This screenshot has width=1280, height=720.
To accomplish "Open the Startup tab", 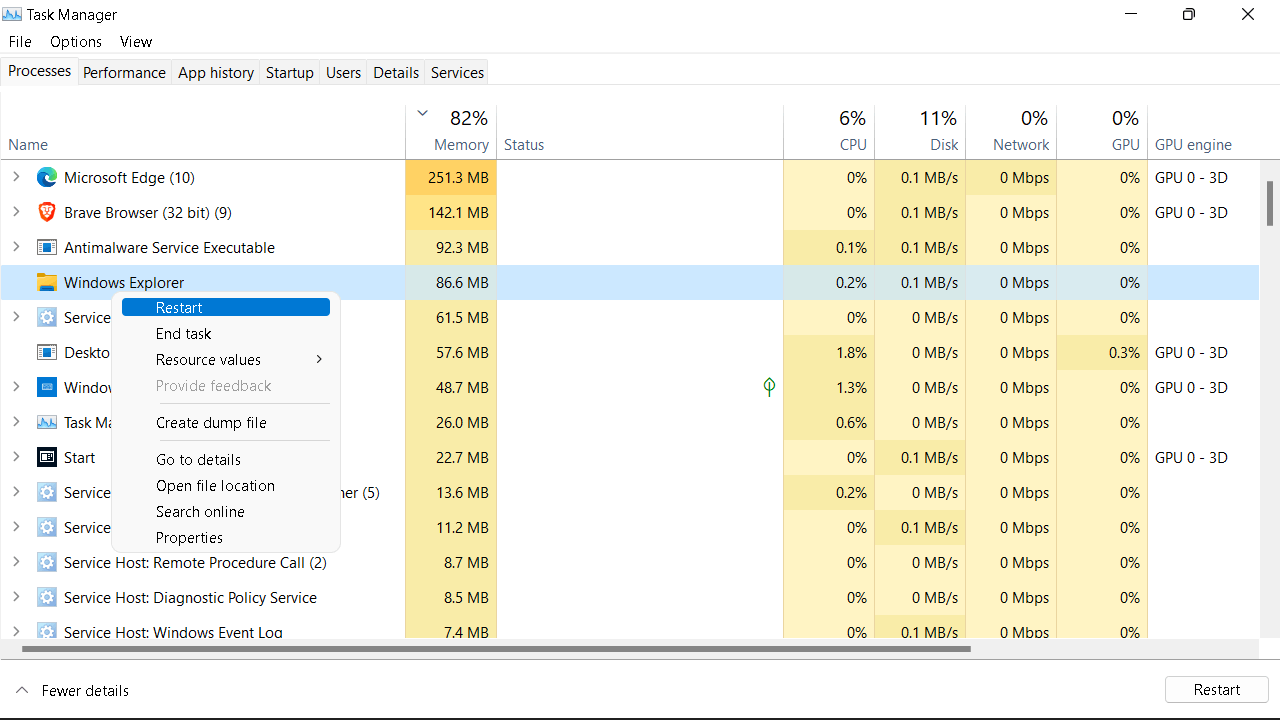I will [x=290, y=73].
